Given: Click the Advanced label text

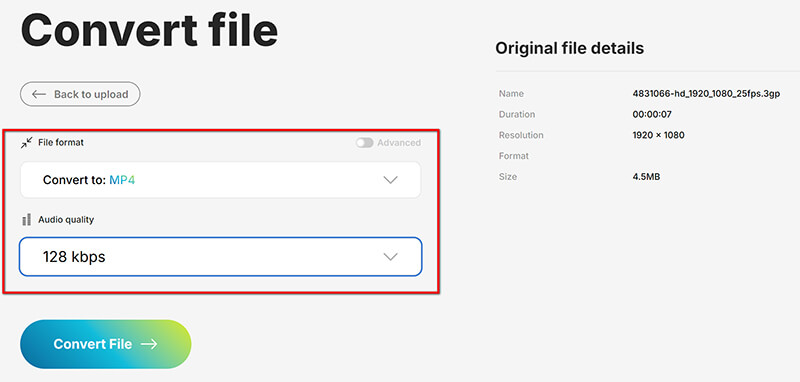Looking at the screenshot, I should pos(399,143).
